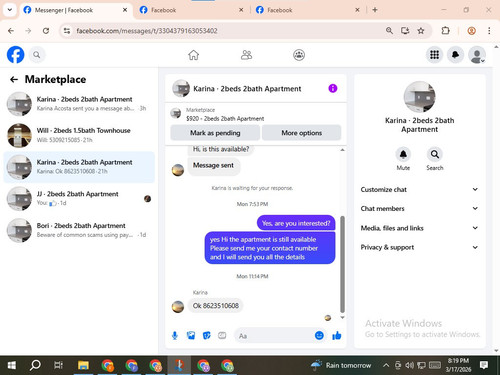Click the address bar URL
This screenshot has height=375, width=500.
click(147, 31)
